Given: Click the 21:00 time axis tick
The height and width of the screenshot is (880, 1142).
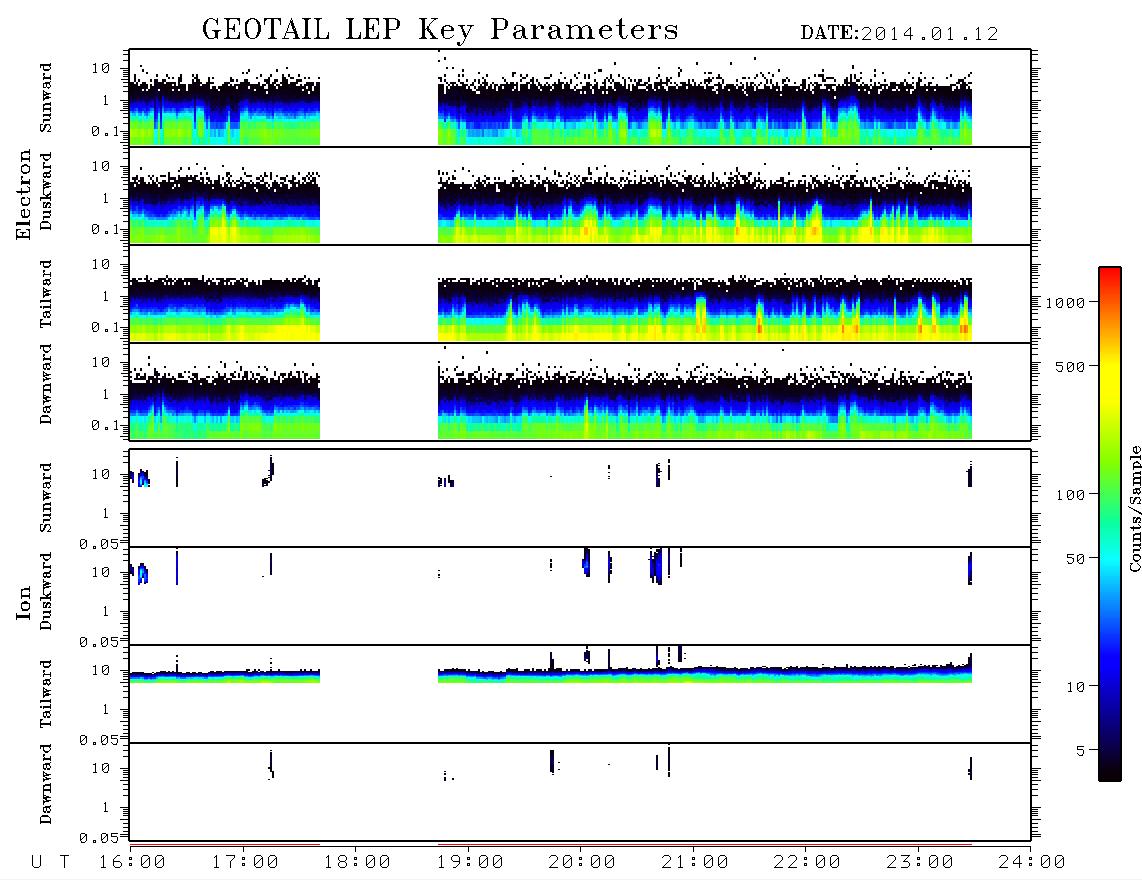Looking at the screenshot, I should (695, 862).
